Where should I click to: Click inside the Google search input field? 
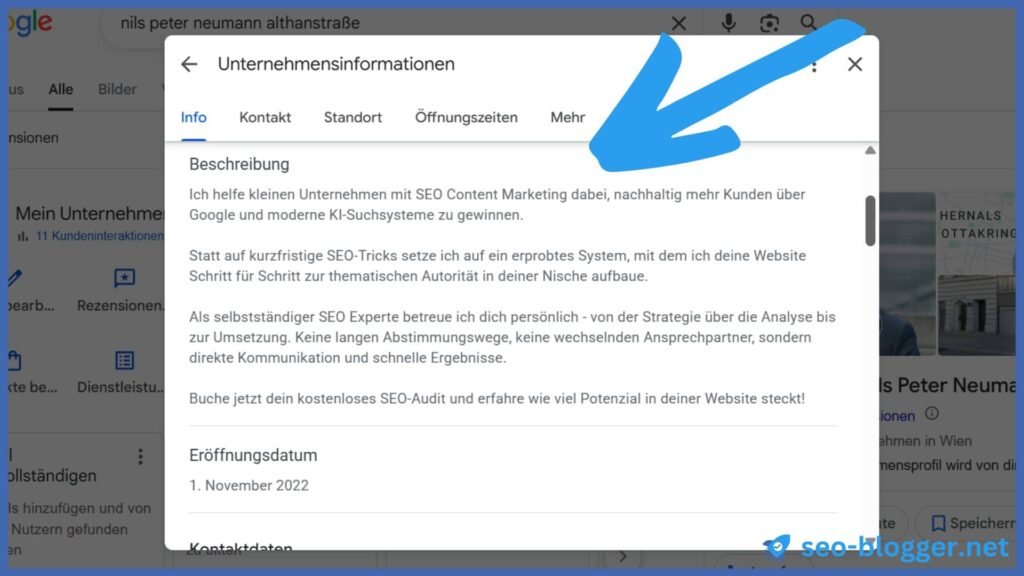click(391, 24)
